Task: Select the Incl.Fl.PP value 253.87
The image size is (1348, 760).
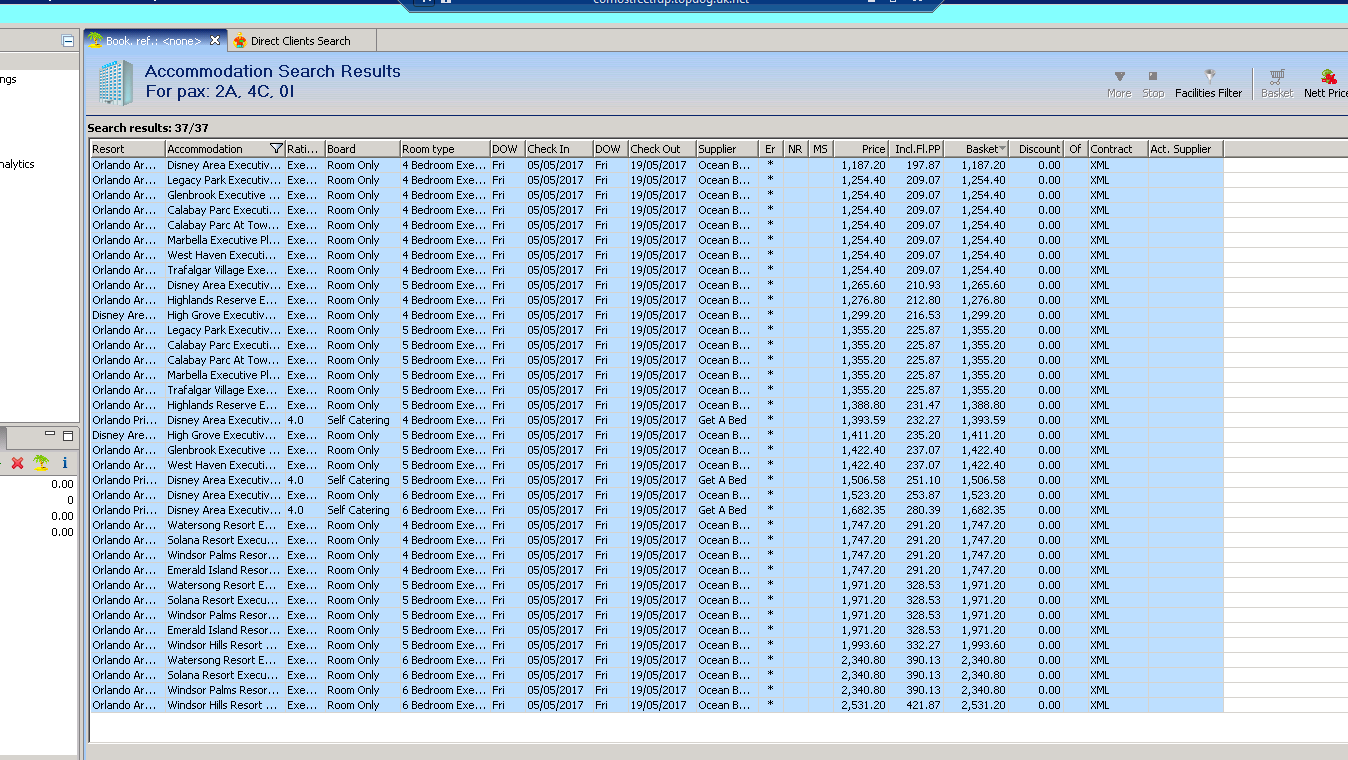Action: tap(923, 495)
